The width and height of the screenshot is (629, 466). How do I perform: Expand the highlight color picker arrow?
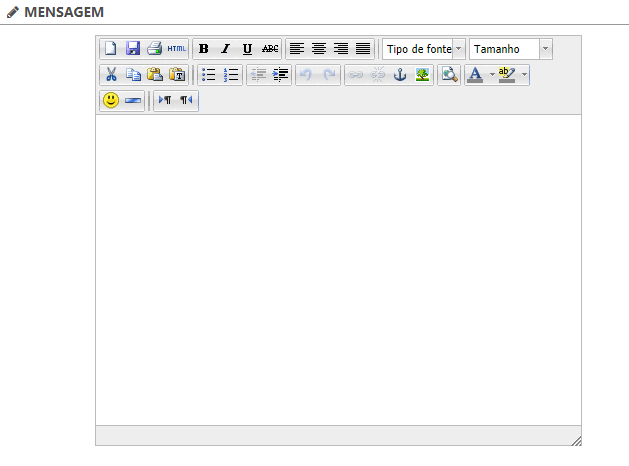coord(524,75)
